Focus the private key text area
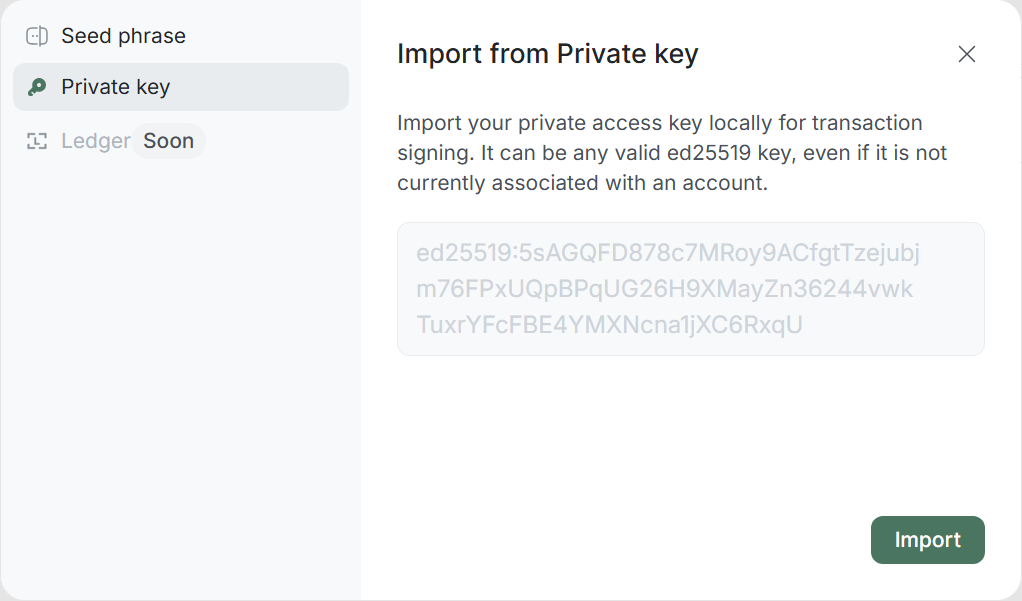The height and width of the screenshot is (601, 1022). (x=690, y=289)
